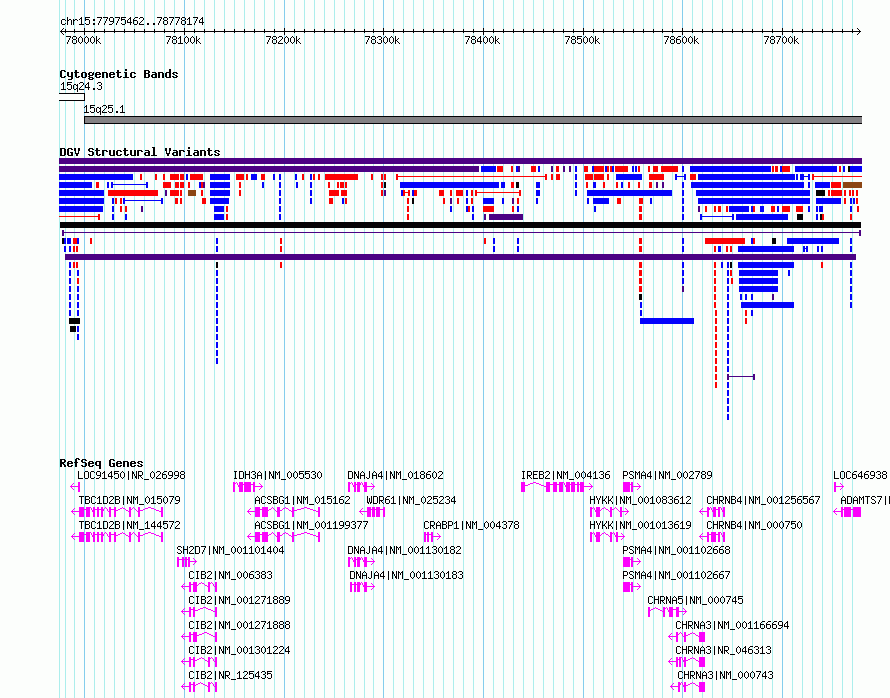
Task: Click the 78100k ruler position
Action: pyautogui.click(x=183, y=40)
